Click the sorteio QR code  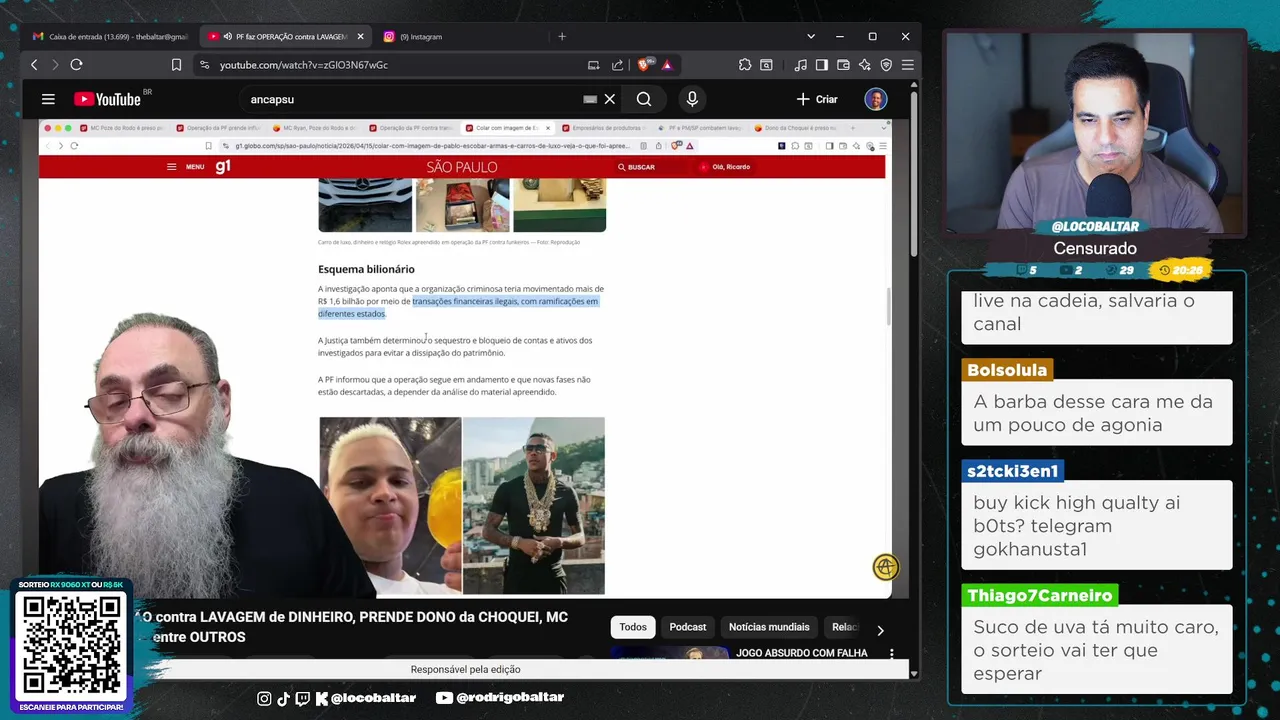(70, 645)
